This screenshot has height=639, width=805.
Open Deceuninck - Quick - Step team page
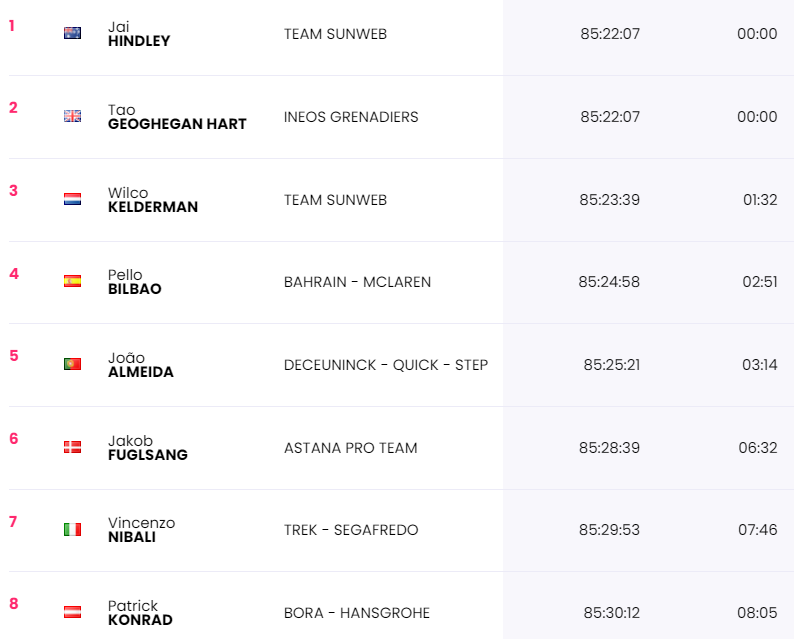pos(386,365)
